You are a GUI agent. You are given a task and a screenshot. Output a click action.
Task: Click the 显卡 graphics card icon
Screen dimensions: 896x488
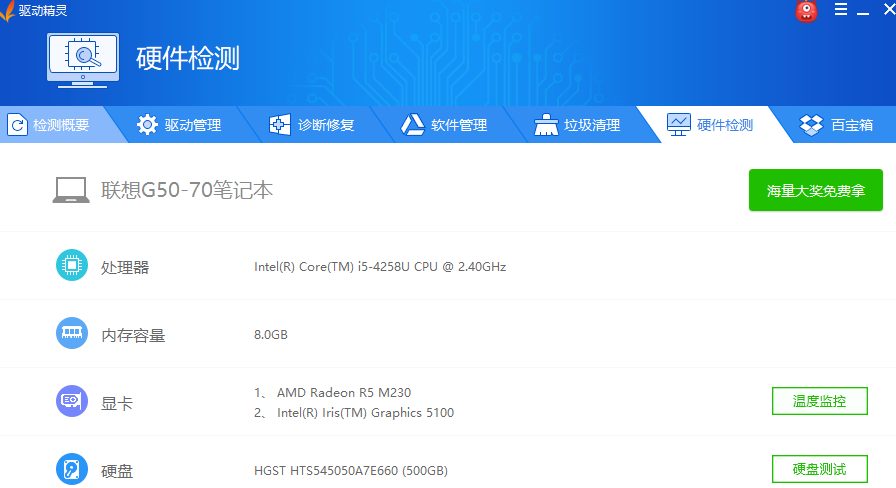click(72, 401)
